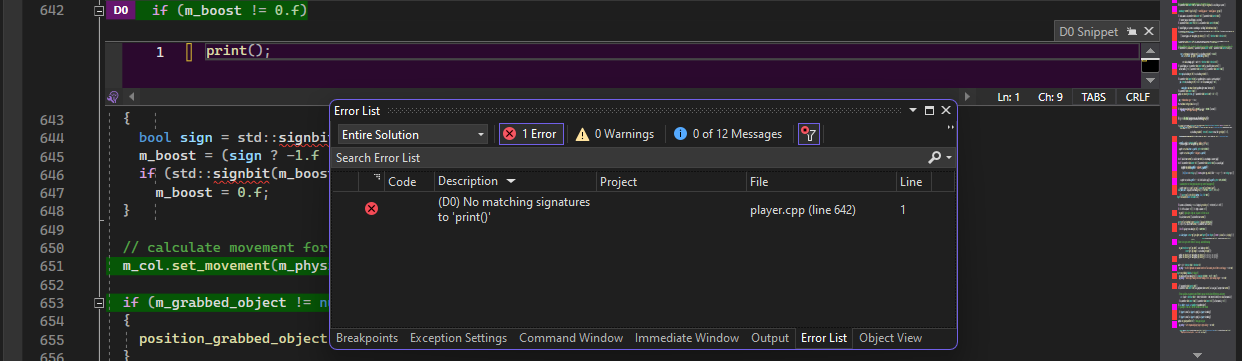Click the comment on line 650
This screenshot has height=361, width=1242.
(225, 247)
